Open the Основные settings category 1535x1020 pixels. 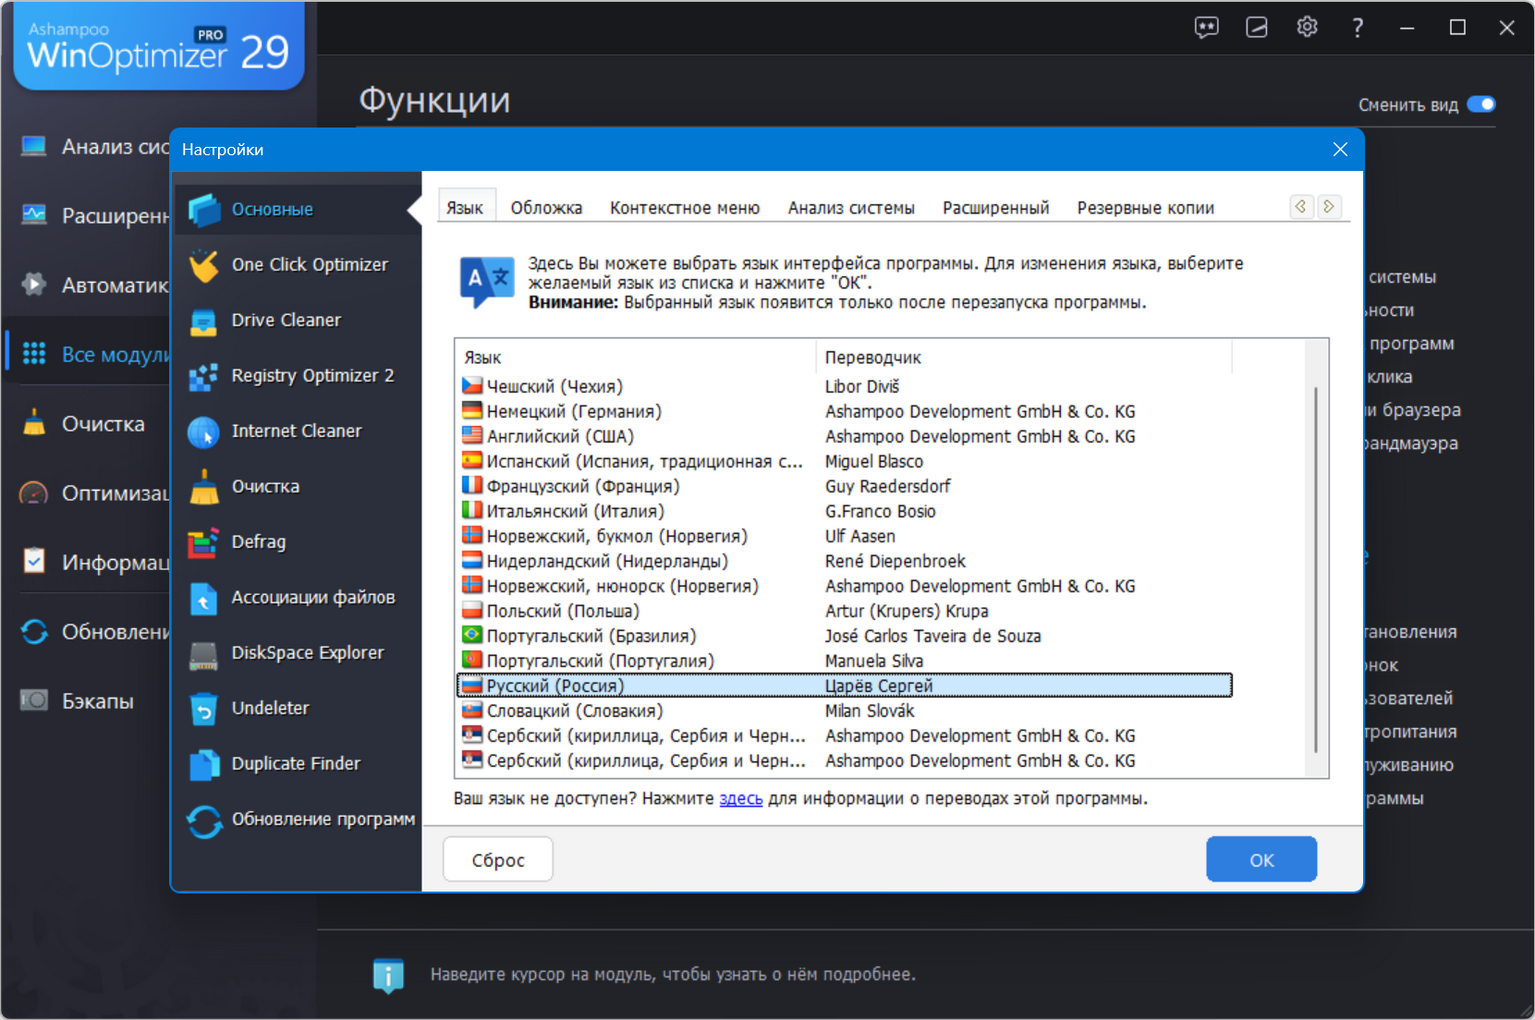click(x=297, y=209)
